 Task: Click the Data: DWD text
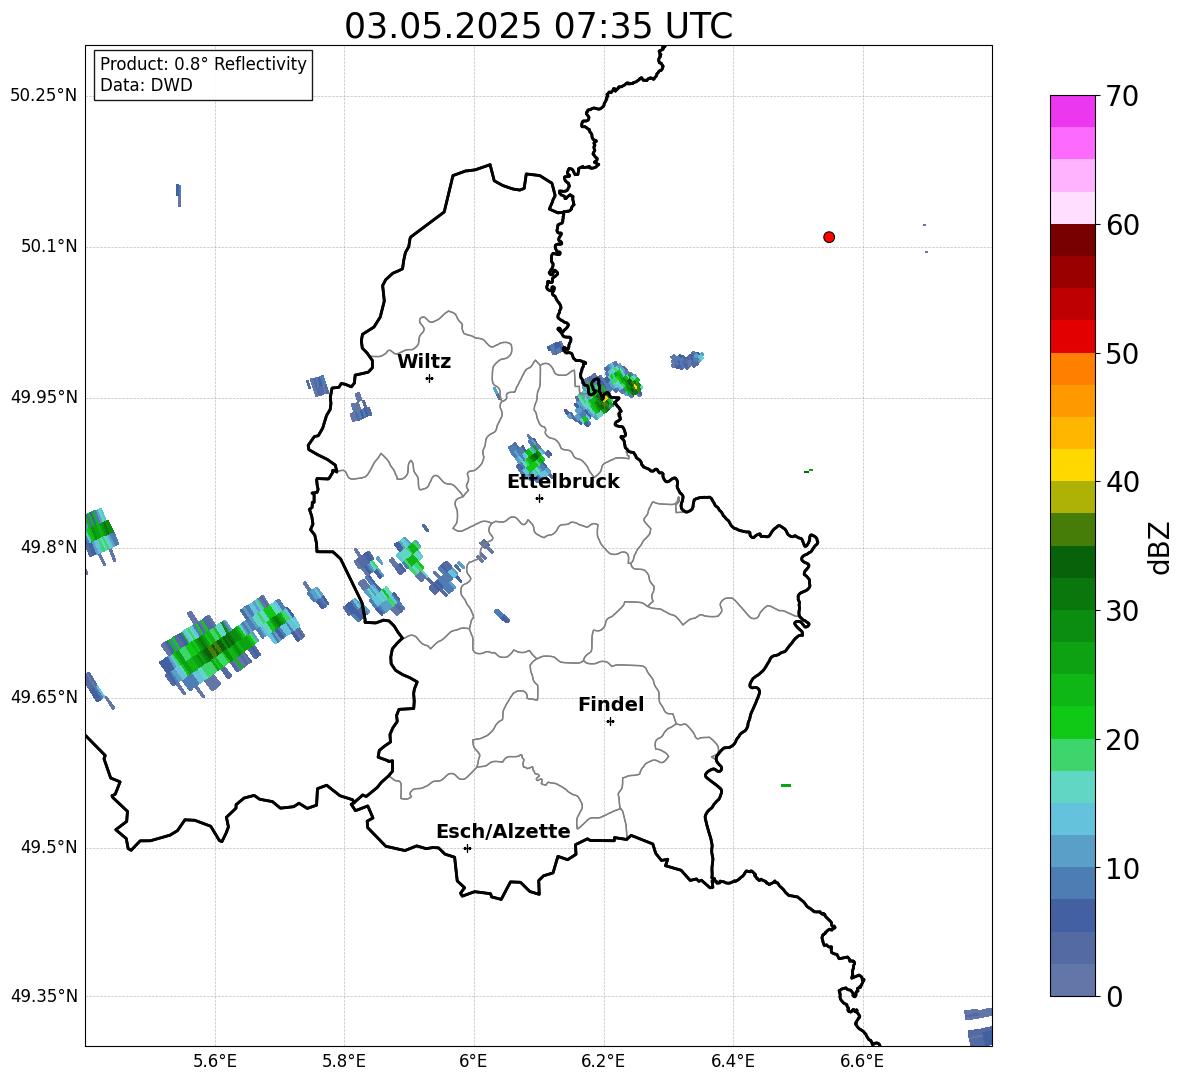(x=146, y=85)
